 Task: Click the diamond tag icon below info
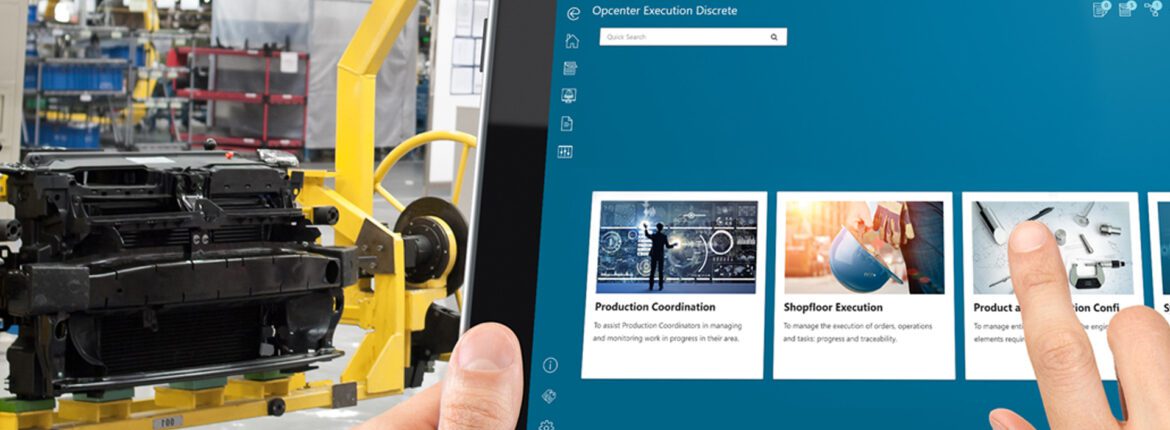click(x=548, y=396)
